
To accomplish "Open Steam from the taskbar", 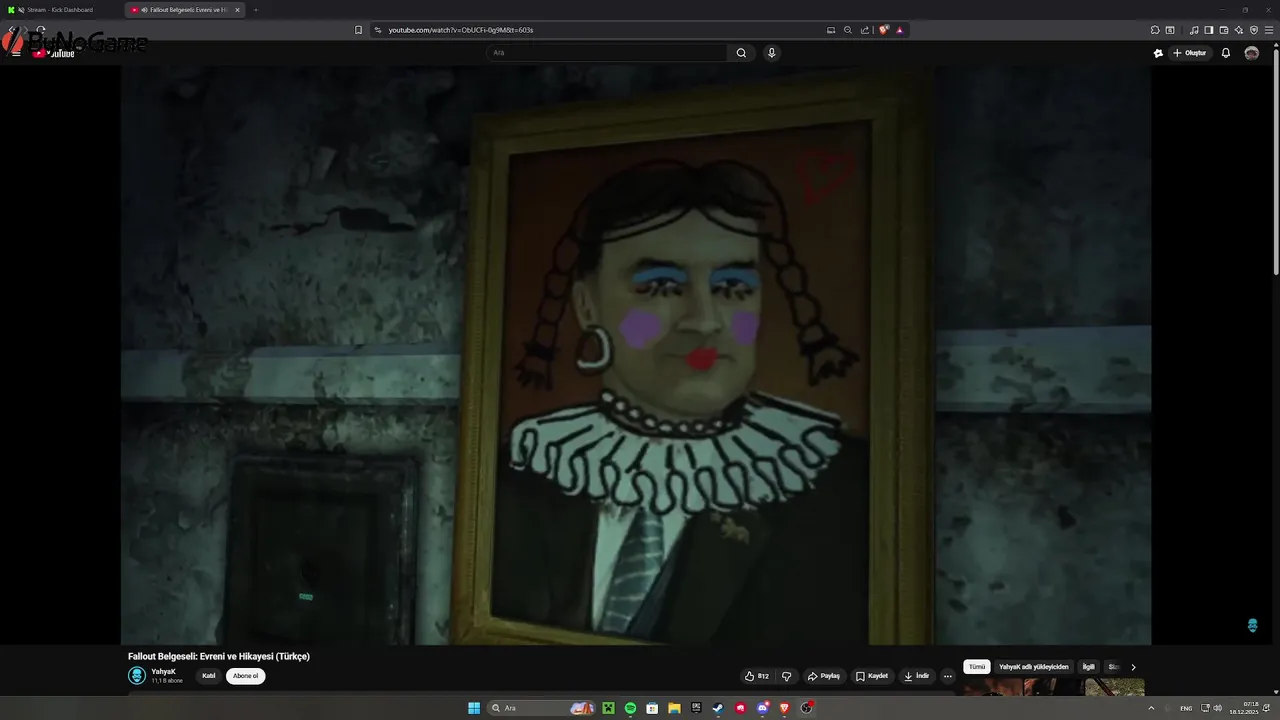I will [x=718, y=708].
